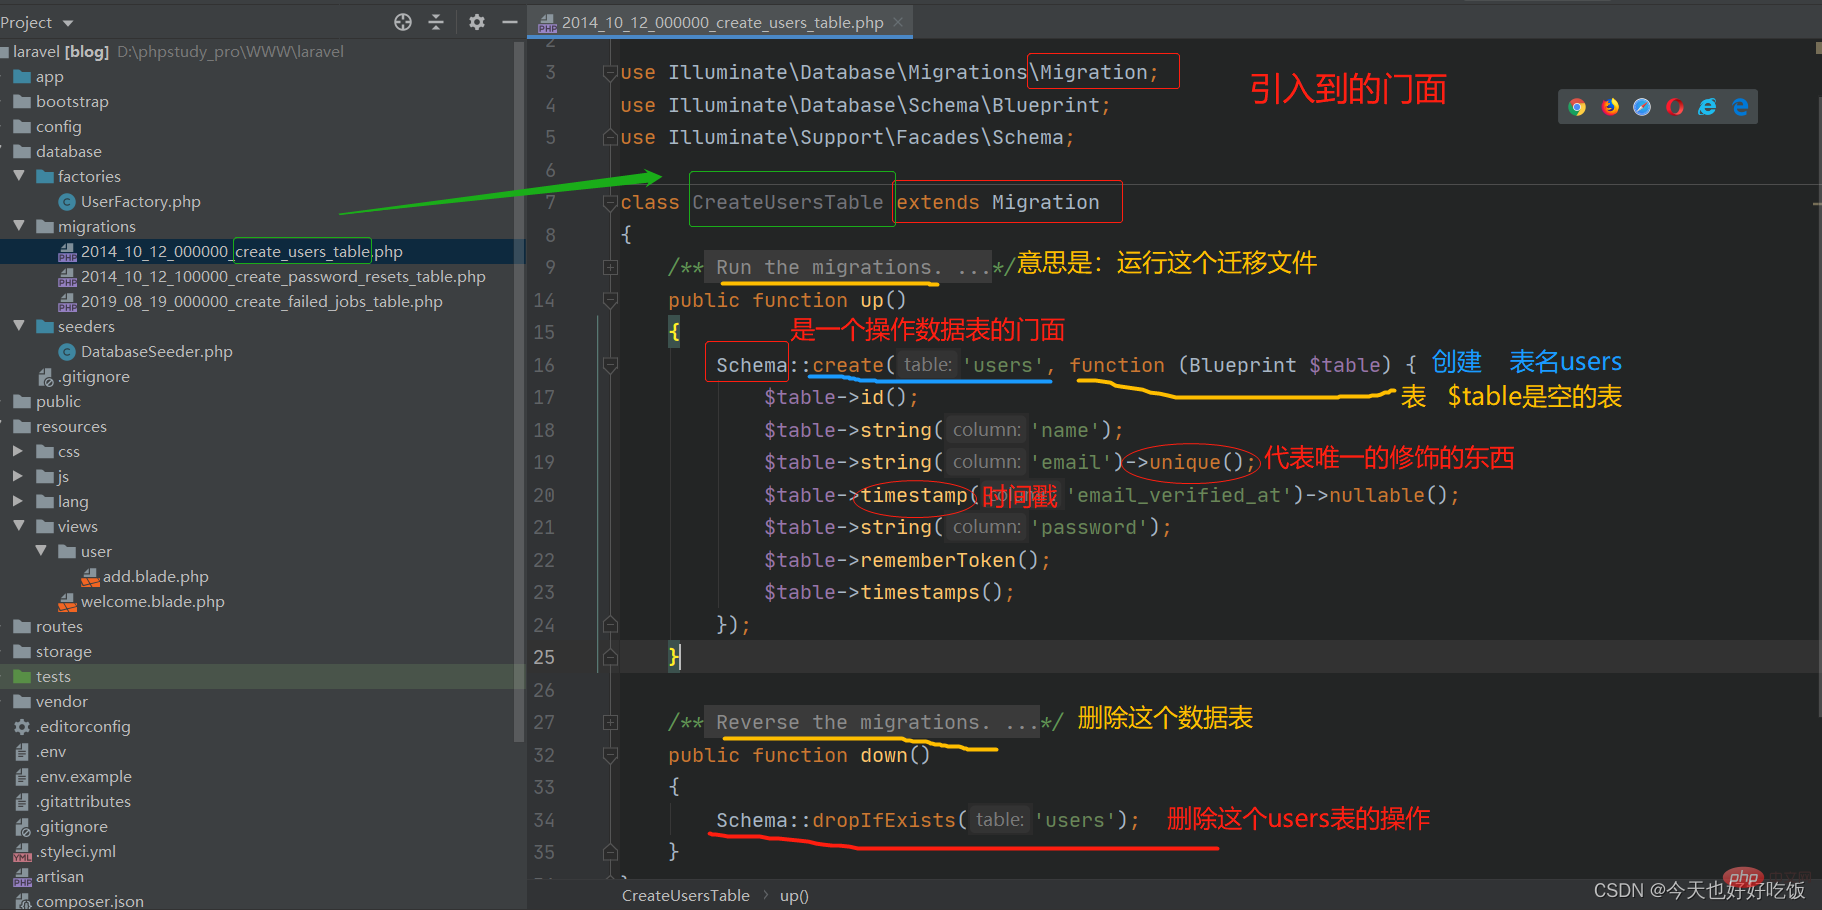Image resolution: width=1822 pixels, height=910 pixels.
Task: Click the welcome.blade.php Blade file icon
Action: 67,602
